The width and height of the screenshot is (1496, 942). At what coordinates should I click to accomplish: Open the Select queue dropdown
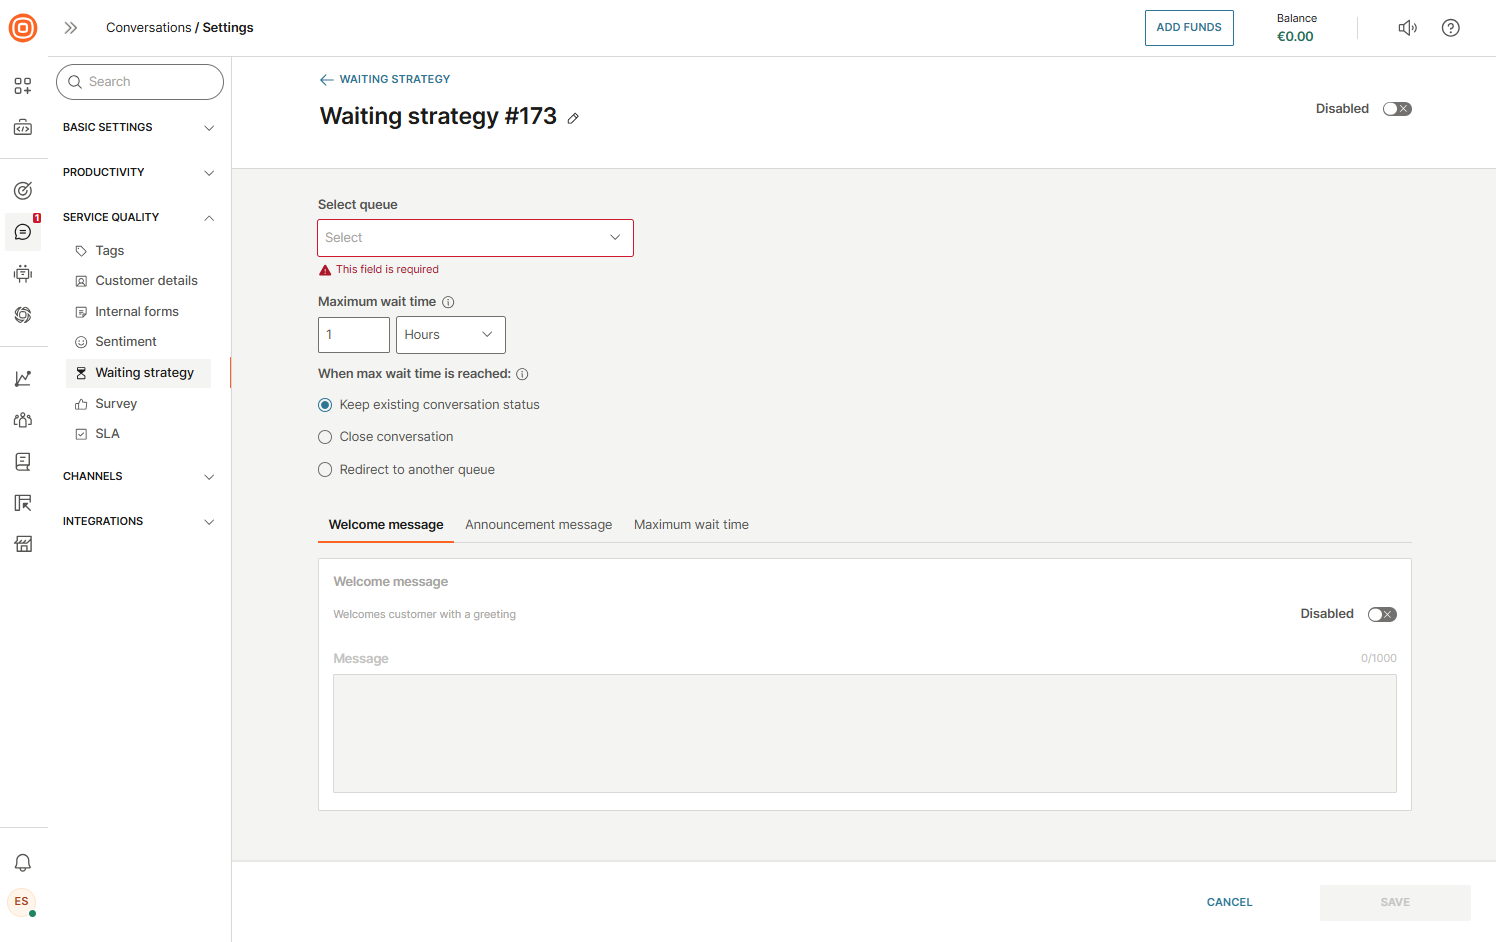[x=475, y=238]
